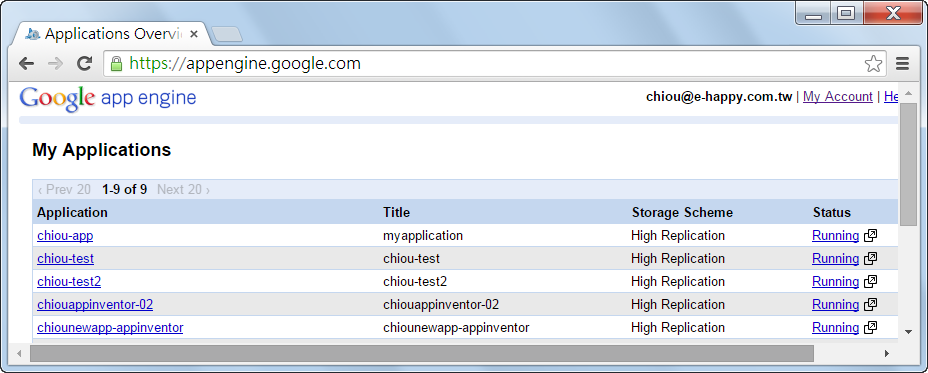The image size is (928, 373).
Task: Click the horizontal scrollbar left arrow
Action: point(20,353)
